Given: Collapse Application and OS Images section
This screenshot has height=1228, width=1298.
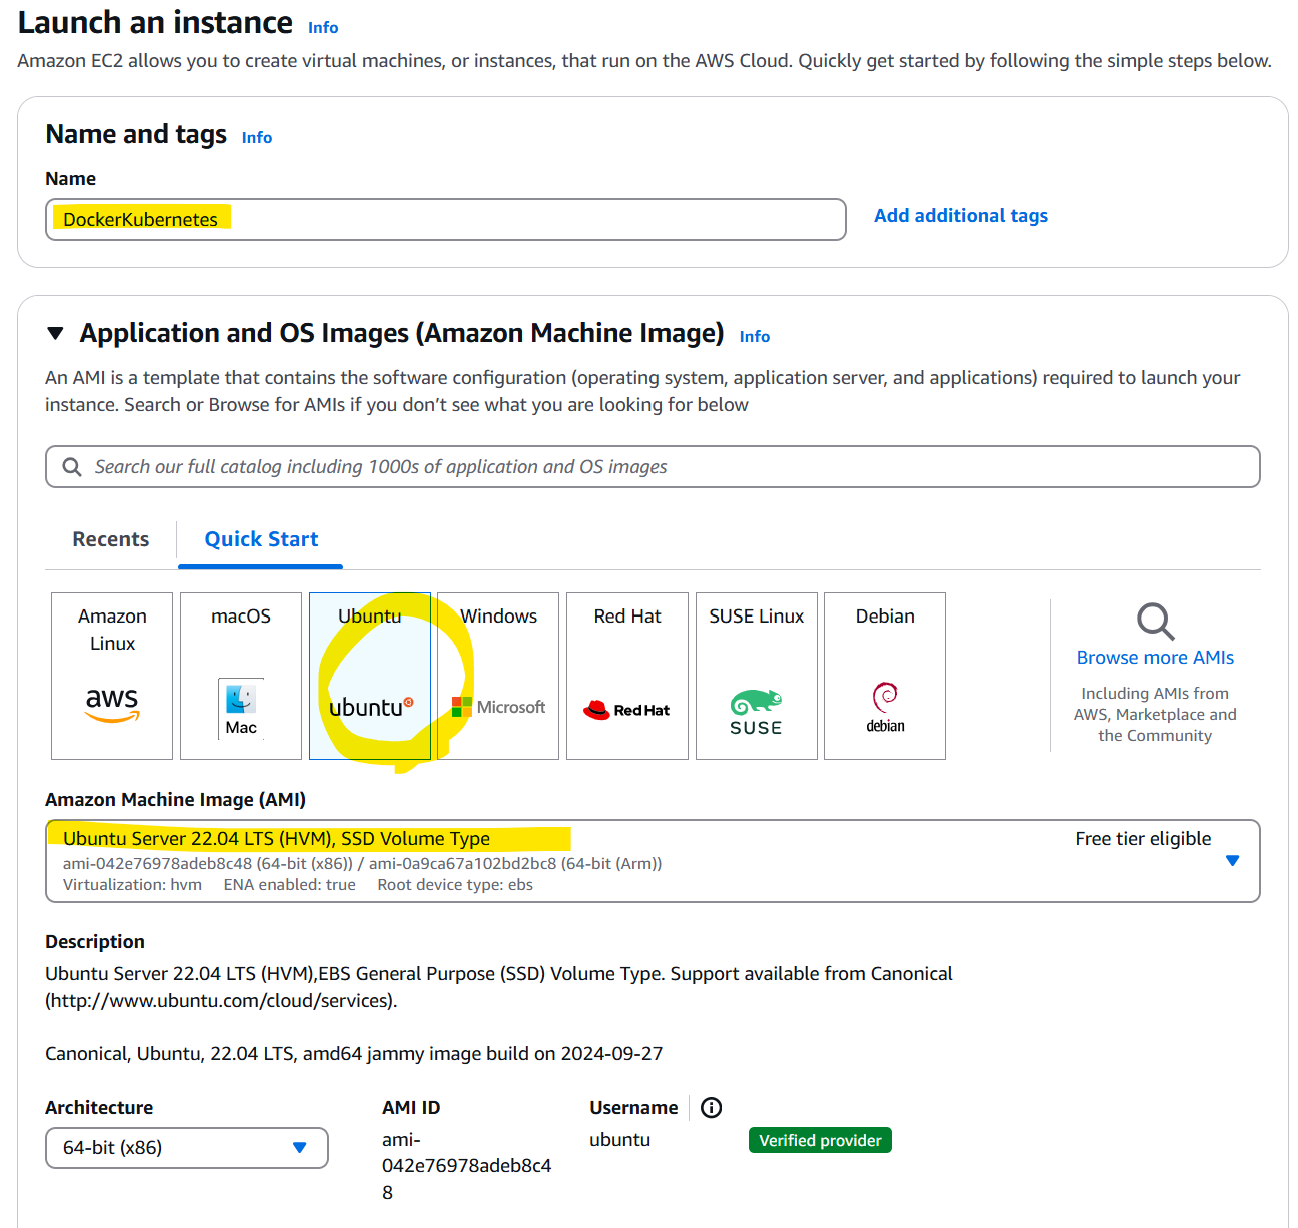Looking at the screenshot, I should point(56,333).
